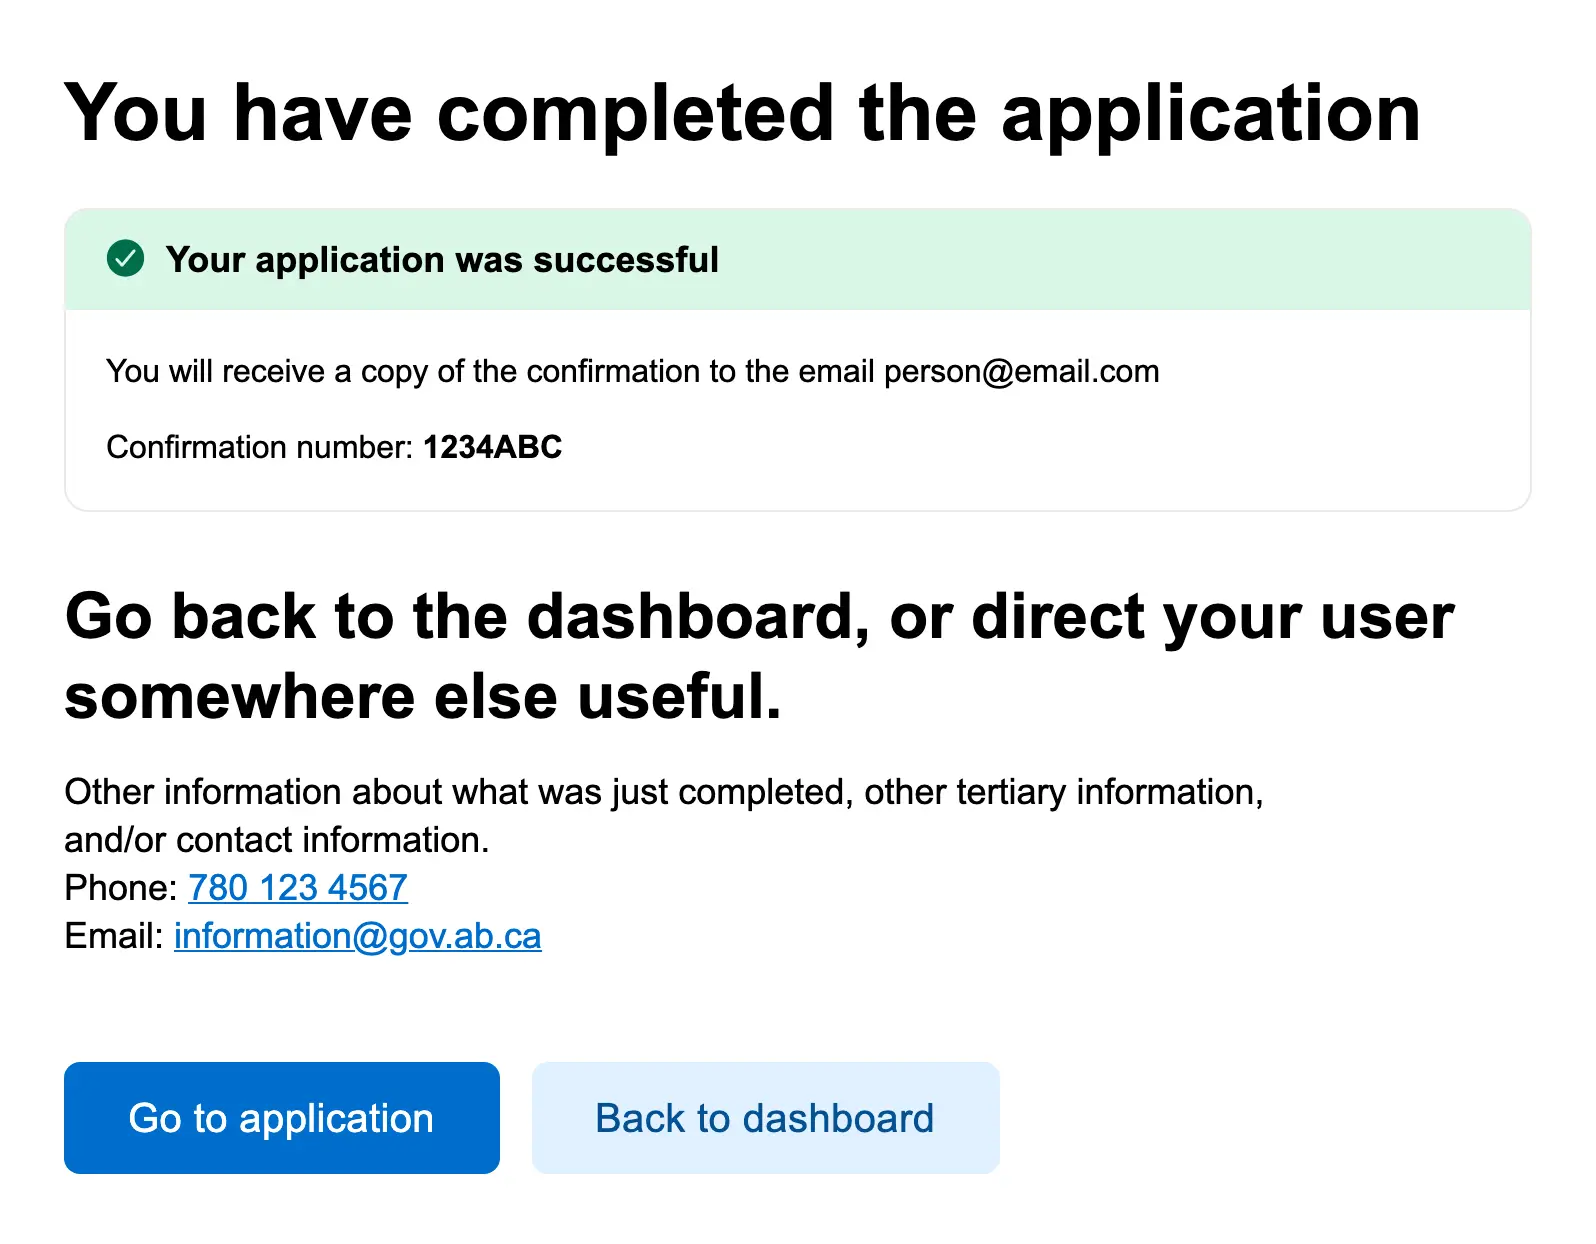
Task: Click the "Phone:" label
Action: click(120, 888)
